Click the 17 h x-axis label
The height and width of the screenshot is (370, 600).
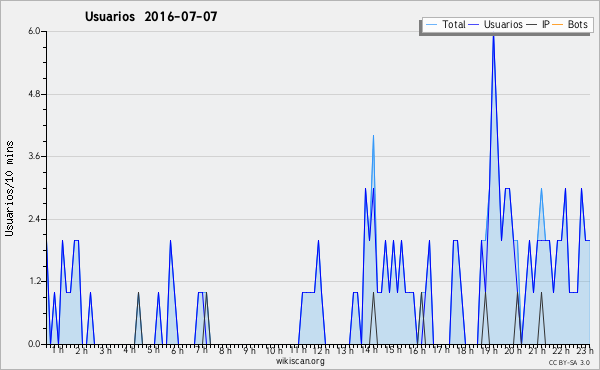[x=441, y=350]
